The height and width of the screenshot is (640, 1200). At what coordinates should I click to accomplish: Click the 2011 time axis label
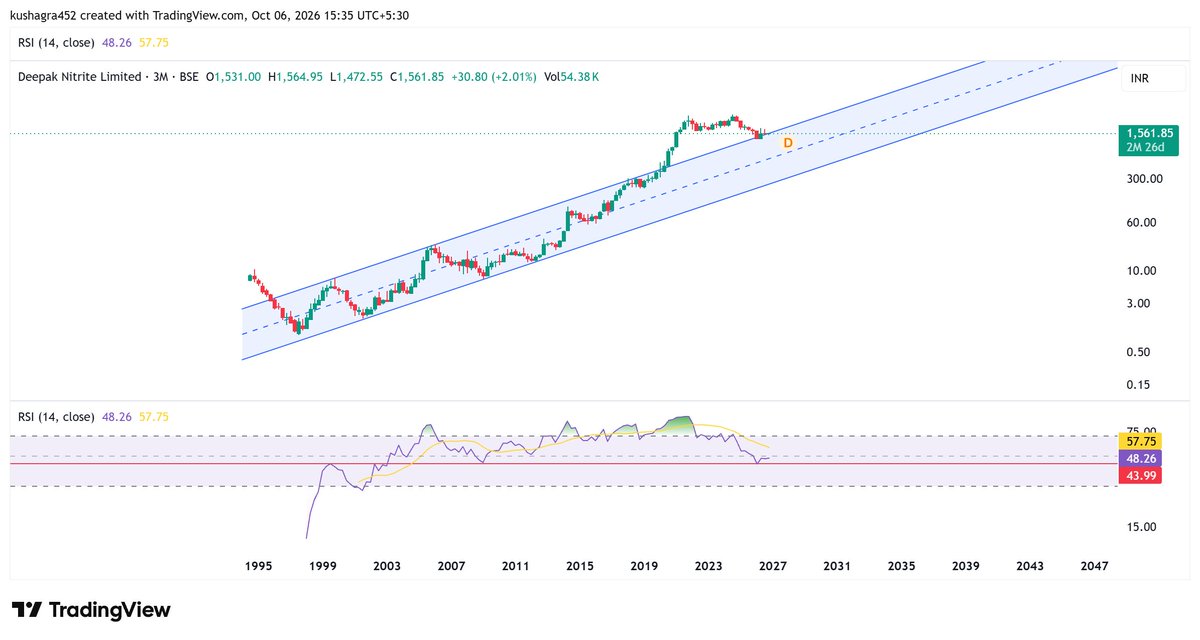[515, 566]
